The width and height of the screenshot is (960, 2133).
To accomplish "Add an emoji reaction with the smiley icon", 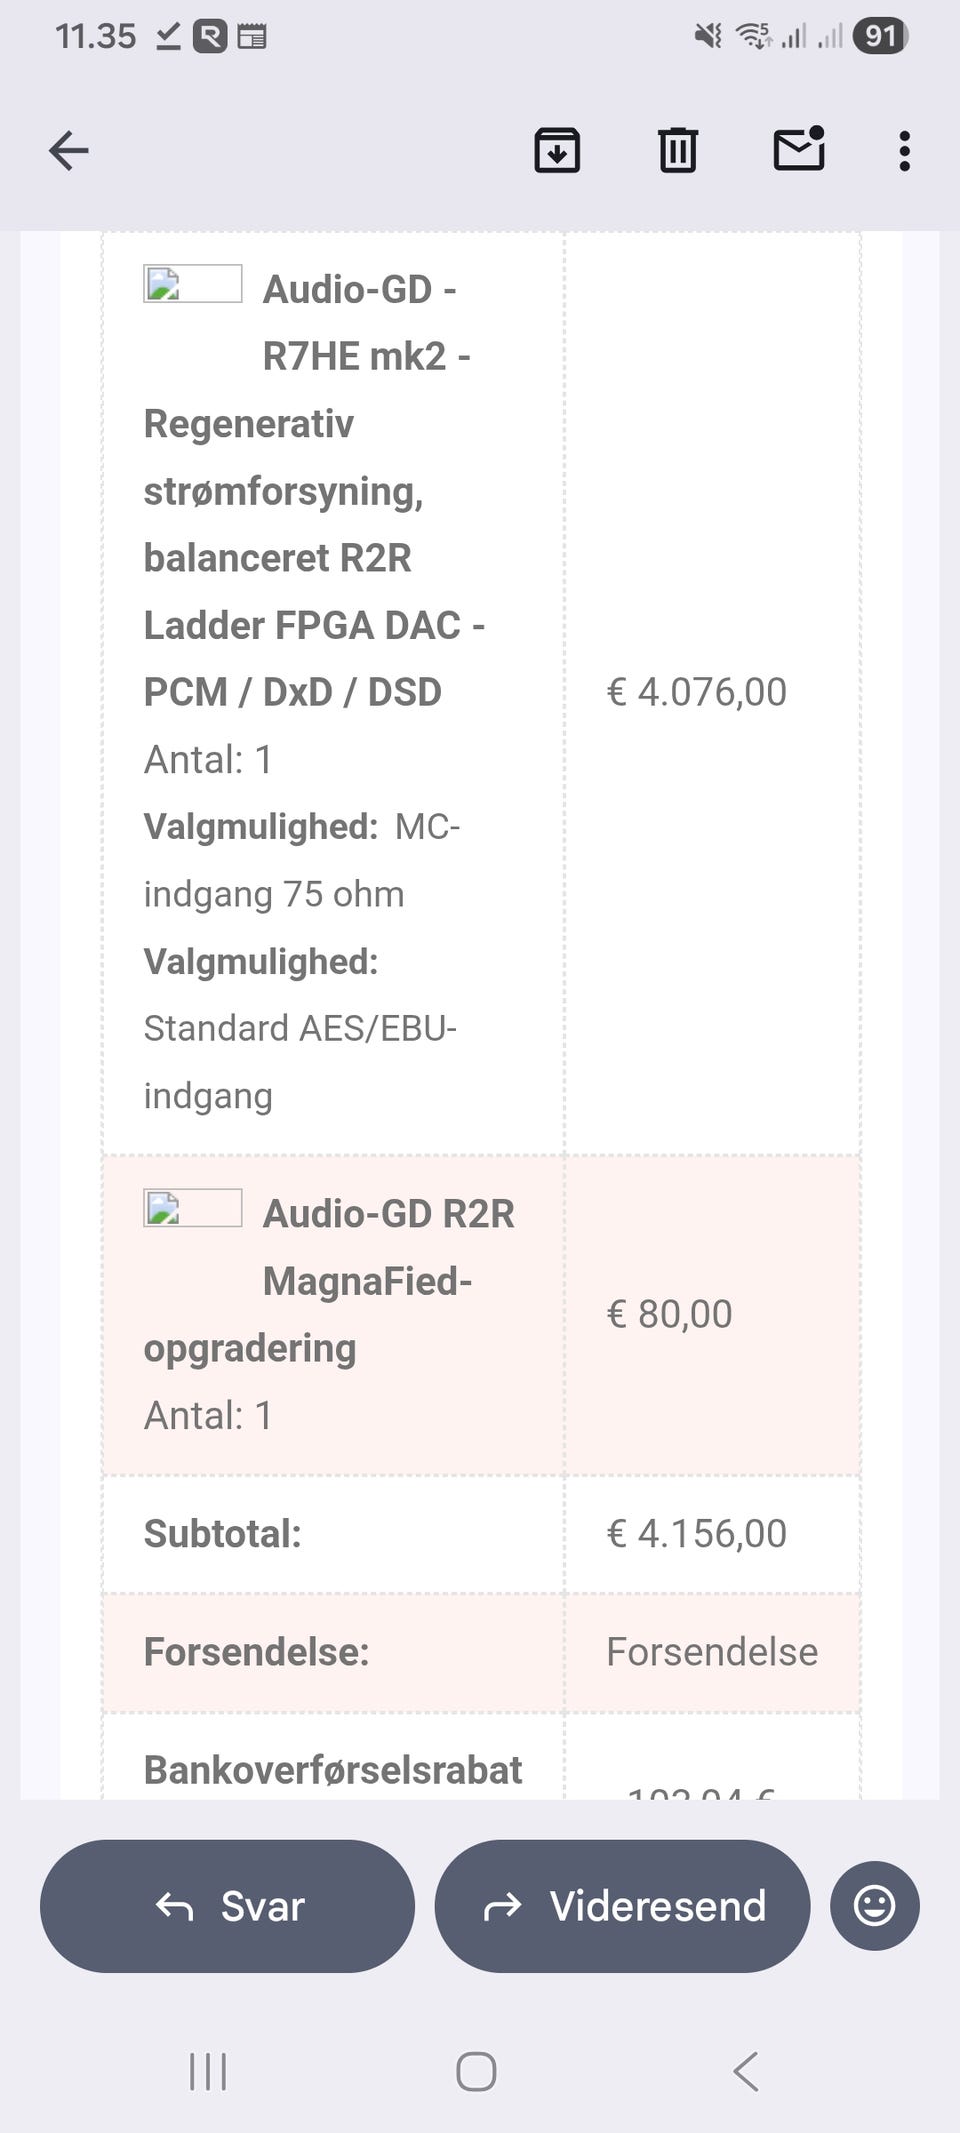I will pos(874,1905).
